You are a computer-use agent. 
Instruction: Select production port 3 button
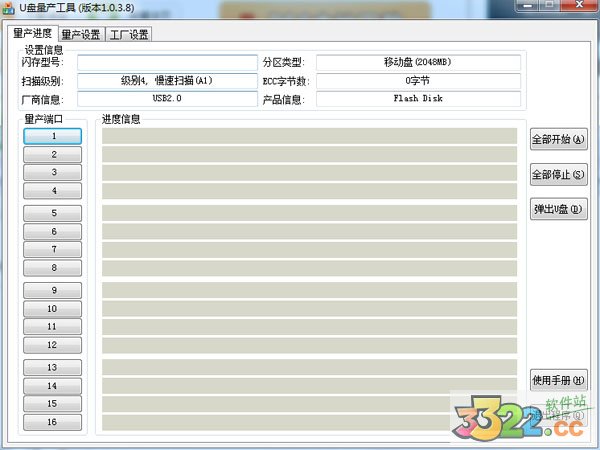pos(52,173)
